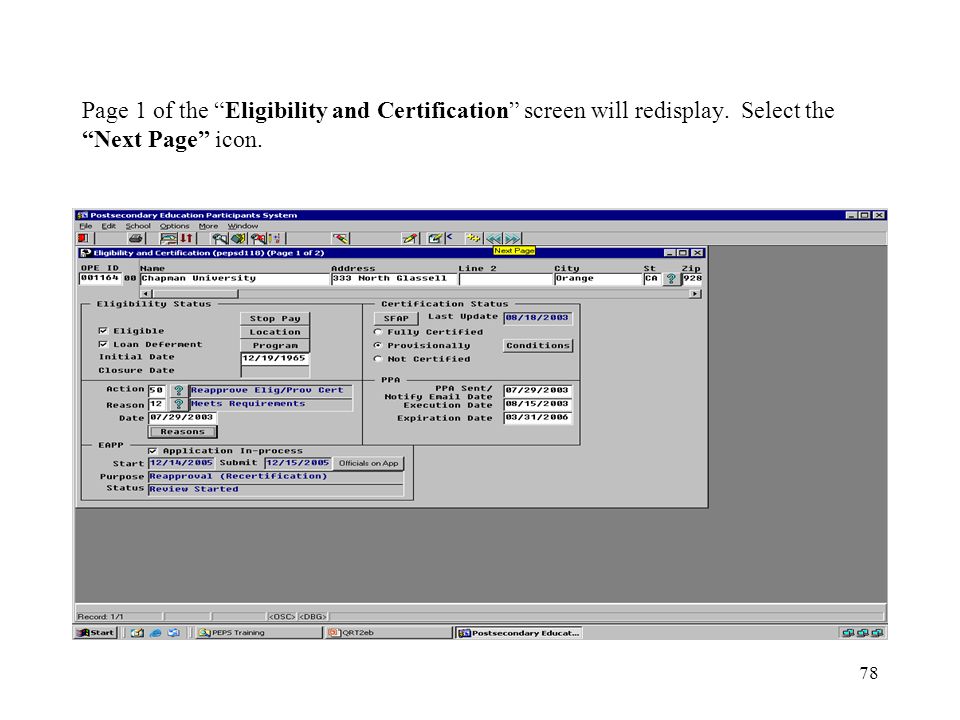Click the Name field Chapman University
The width and height of the screenshot is (960, 720).
[x=234, y=279]
